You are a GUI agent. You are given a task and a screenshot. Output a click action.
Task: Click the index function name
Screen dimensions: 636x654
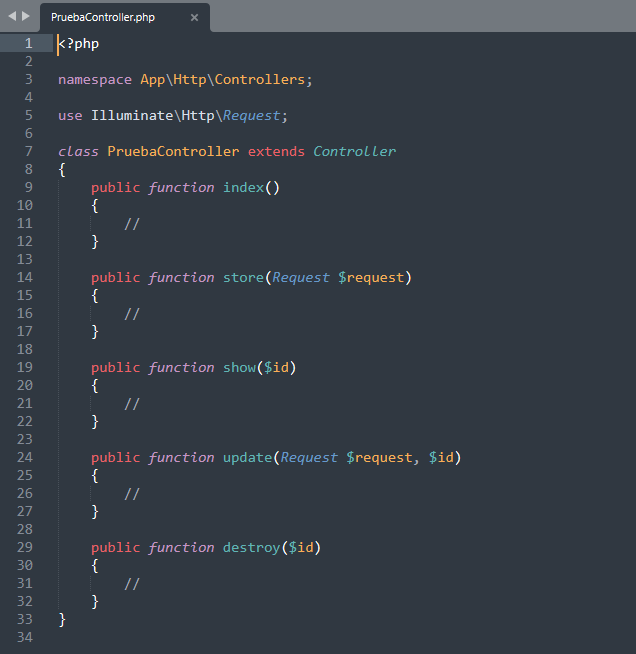point(243,187)
